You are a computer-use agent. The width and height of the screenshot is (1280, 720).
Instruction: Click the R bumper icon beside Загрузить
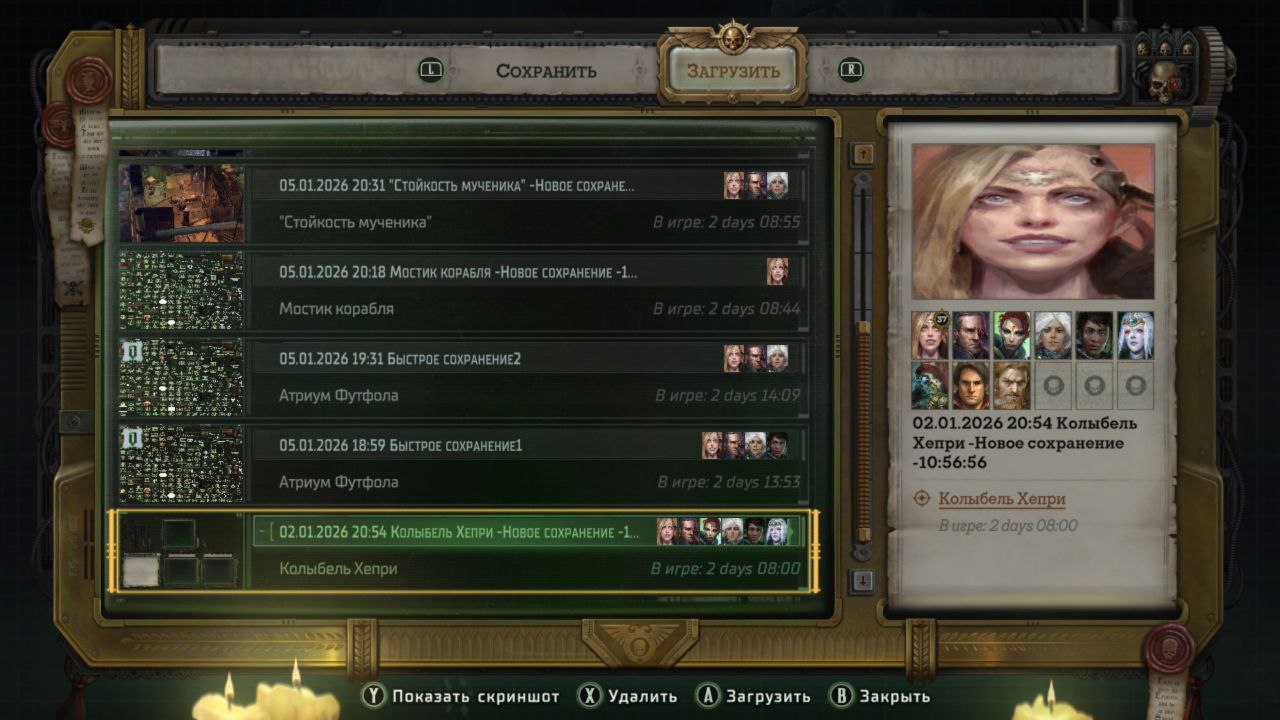tap(851, 70)
